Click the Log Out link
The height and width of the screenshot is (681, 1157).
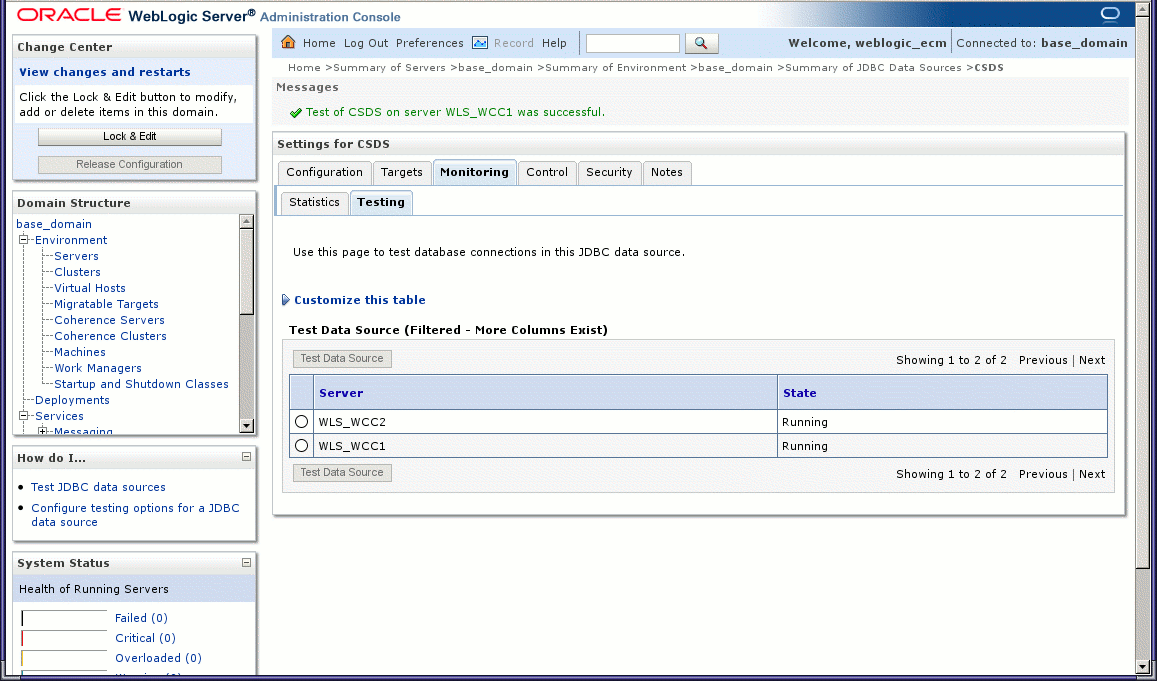pyautogui.click(x=366, y=43)
